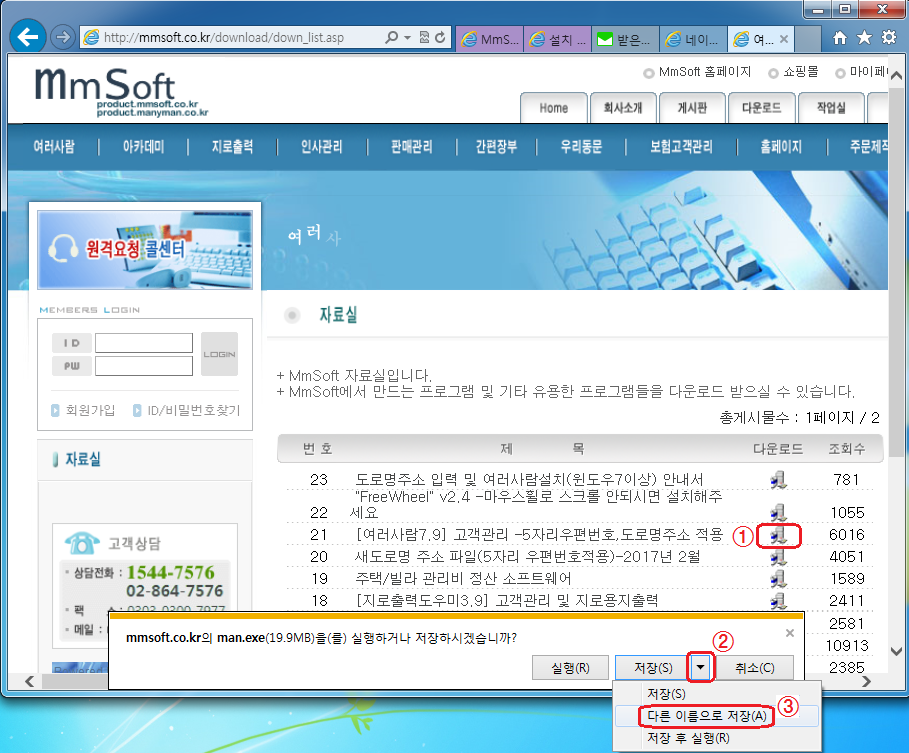909x753 pixels.
Task: Click download icon for post 23
Action: [779, 480]
